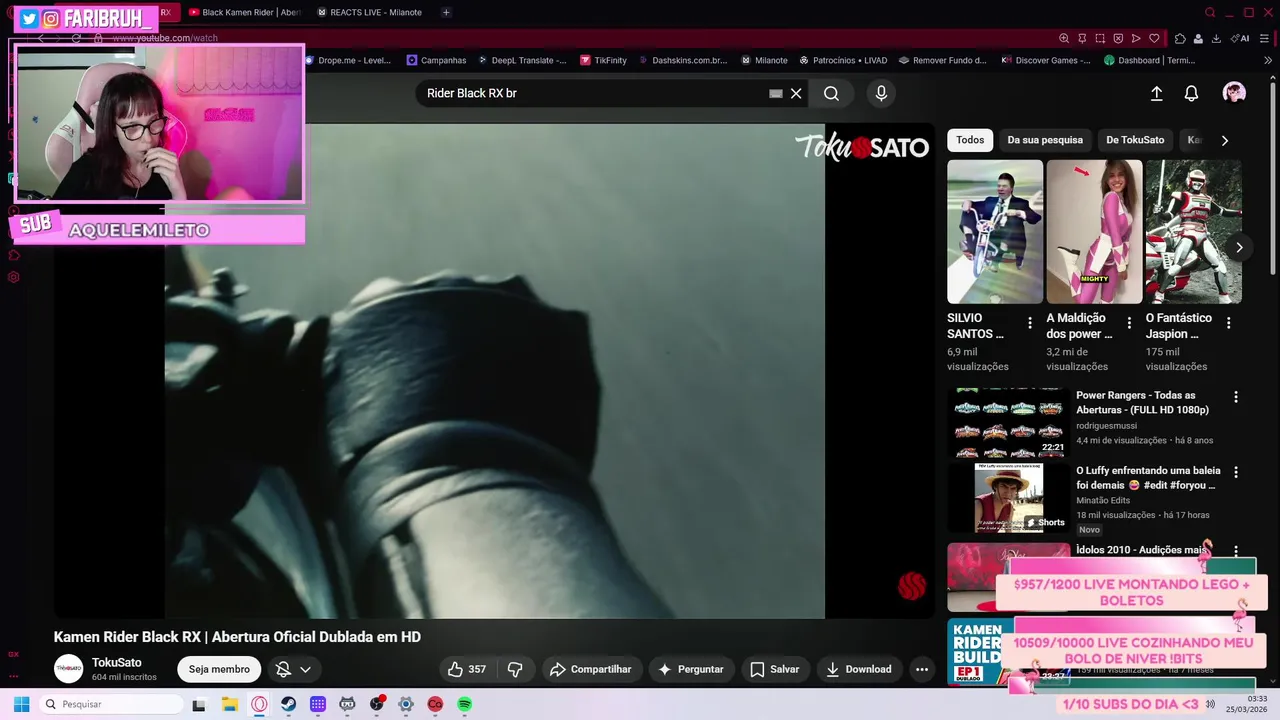Viewport: 1280px width, 720px height.
Task: Like the video with 357 likes
Action: tap(466, 669)
